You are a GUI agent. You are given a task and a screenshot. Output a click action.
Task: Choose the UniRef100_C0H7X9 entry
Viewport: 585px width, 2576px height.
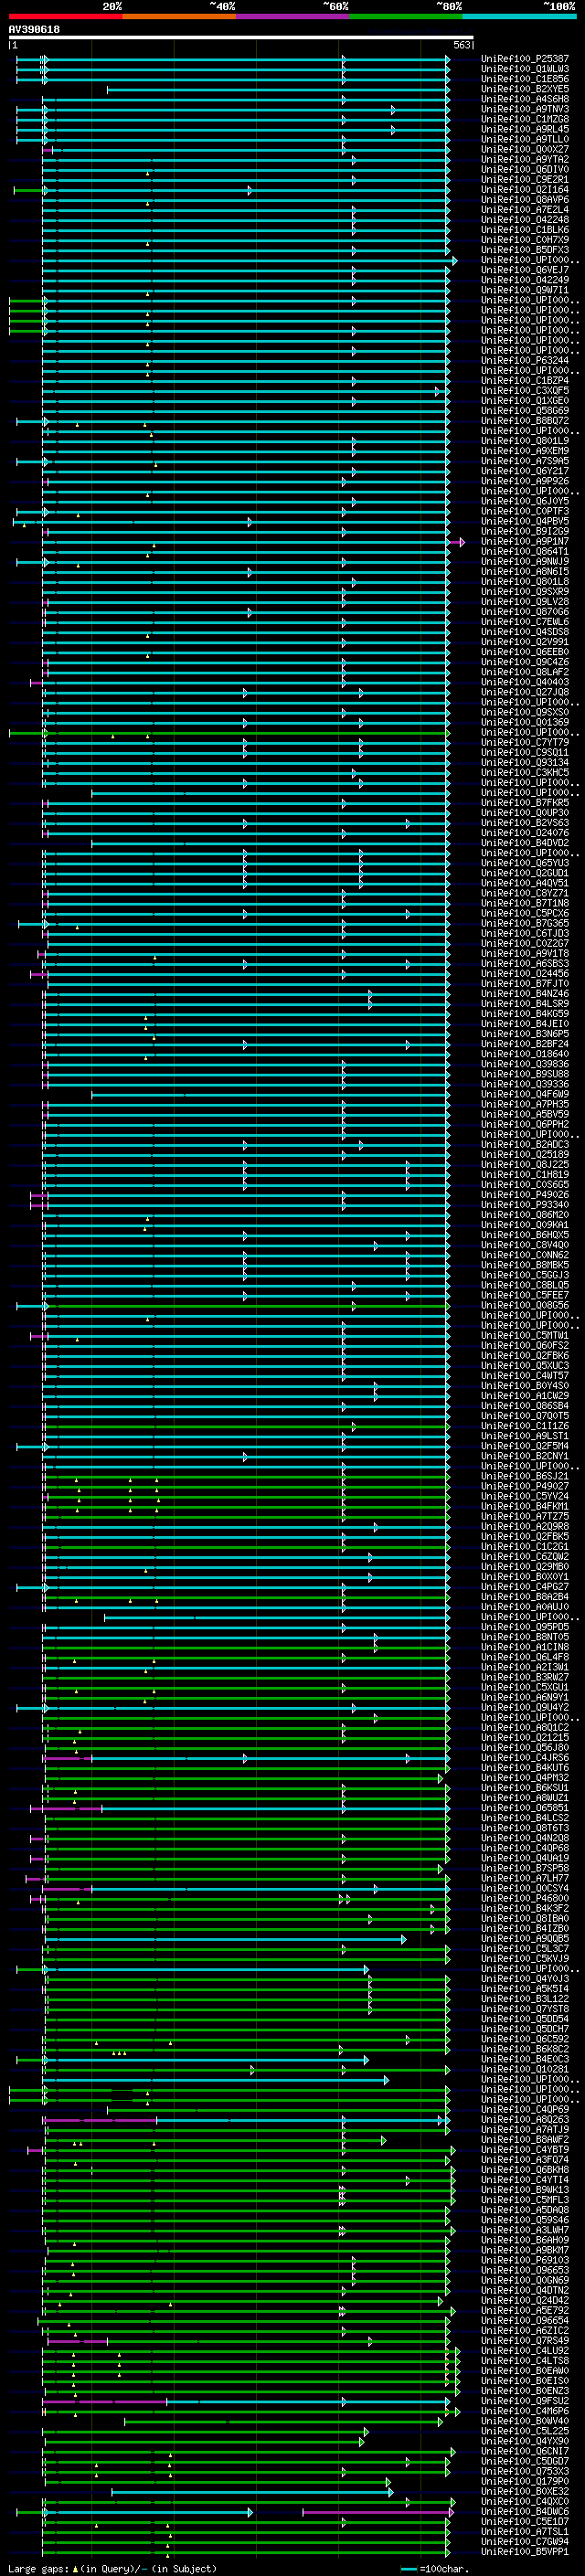(x=525, y=240)
